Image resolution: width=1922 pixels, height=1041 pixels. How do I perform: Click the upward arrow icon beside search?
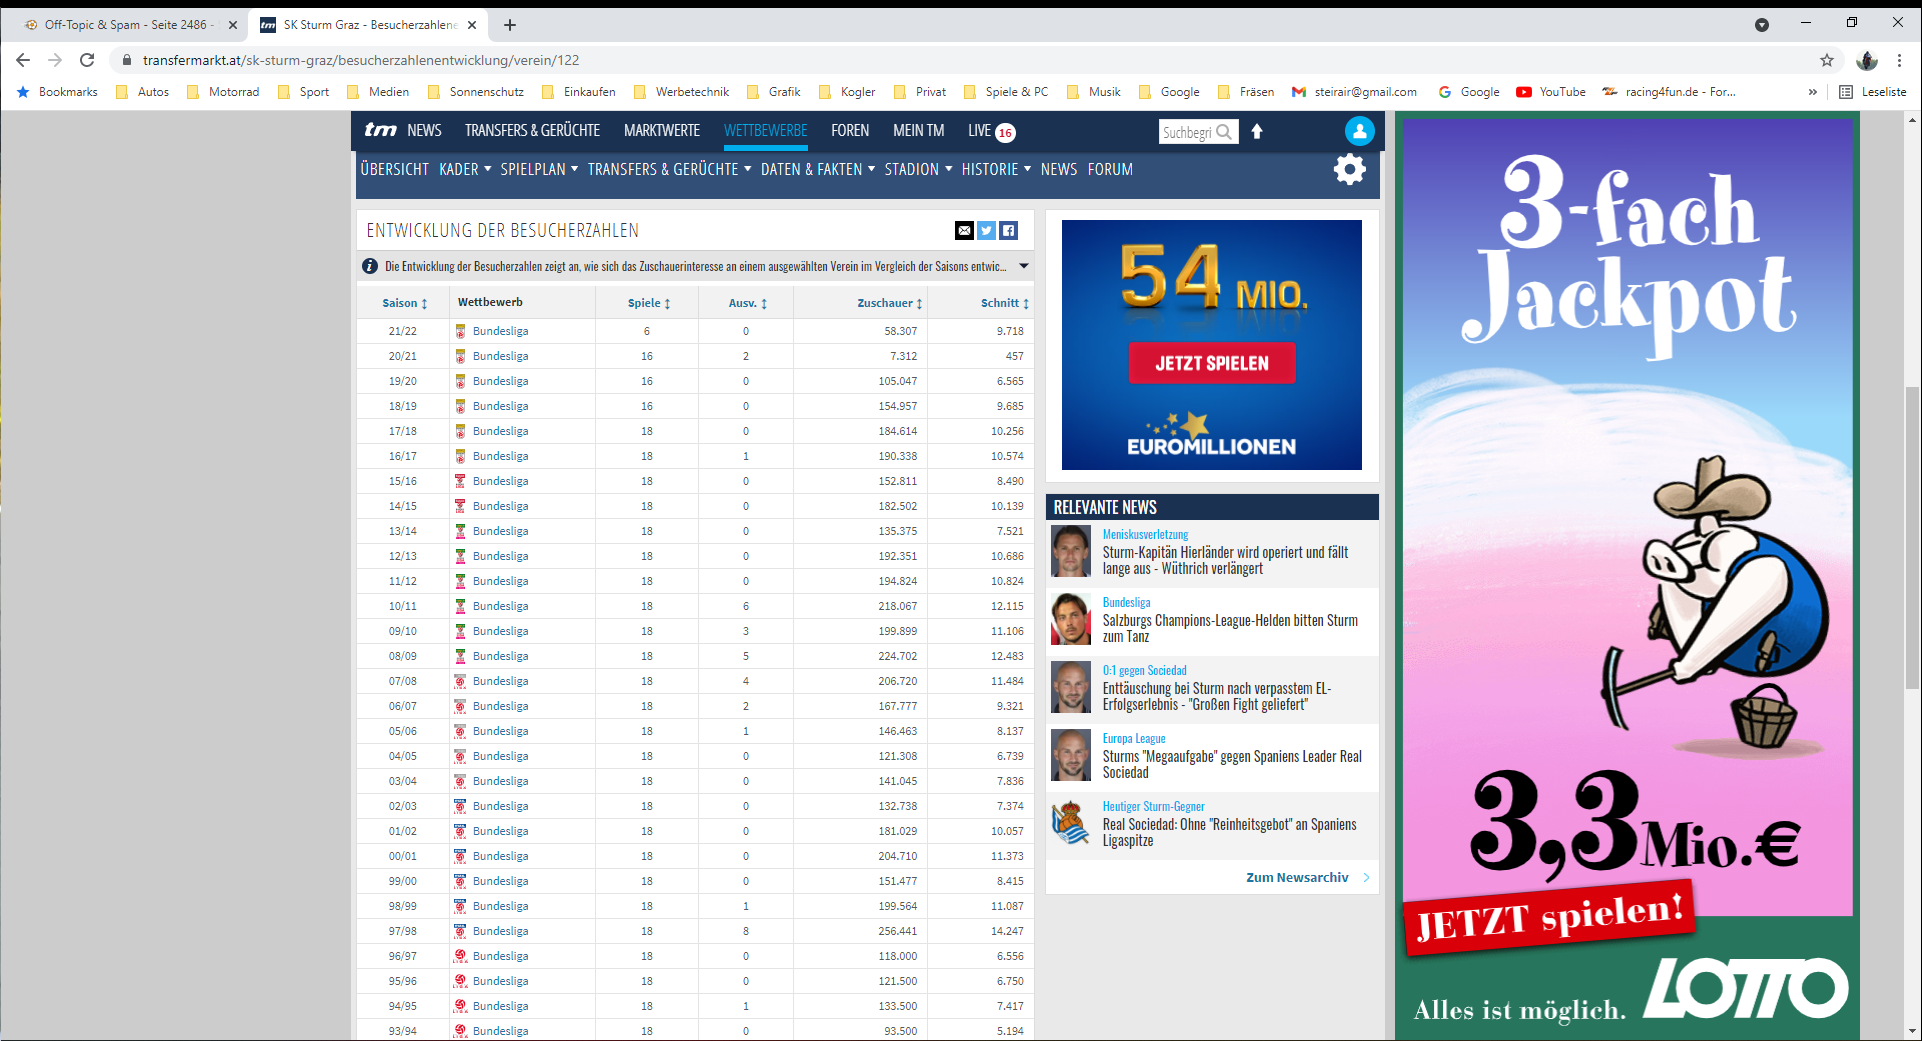point(1257,131)
